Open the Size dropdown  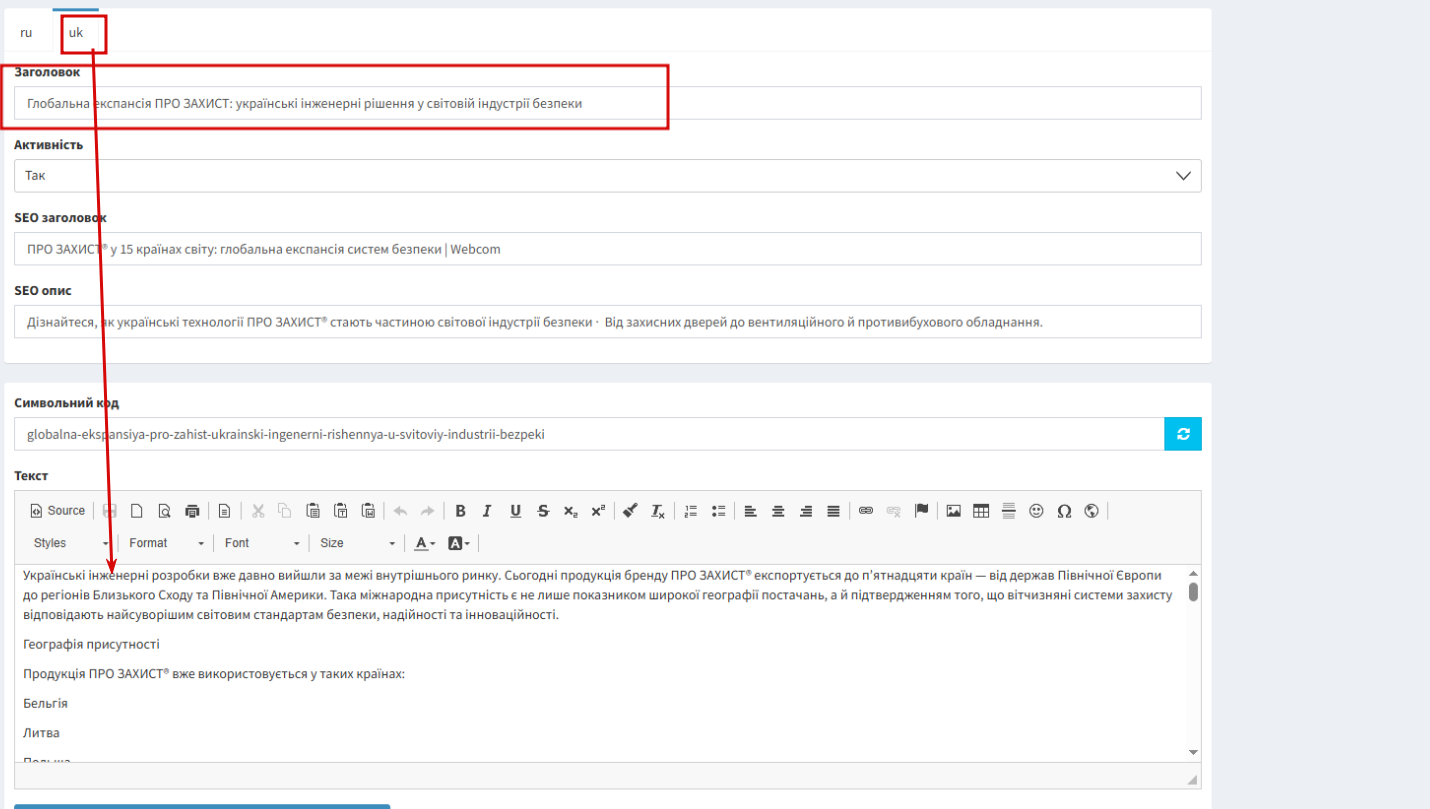click(357, 543)
